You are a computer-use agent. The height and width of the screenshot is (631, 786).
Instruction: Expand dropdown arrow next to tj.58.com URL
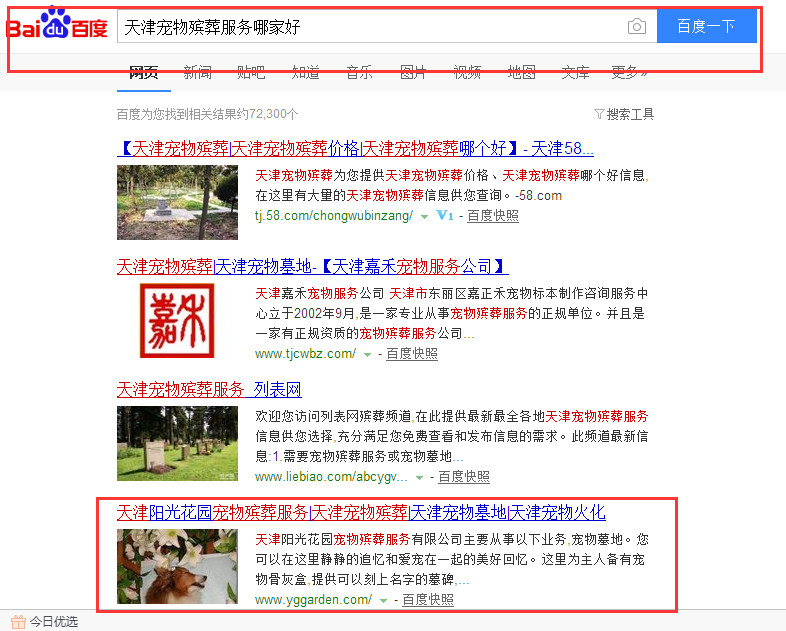click(425, 217)
